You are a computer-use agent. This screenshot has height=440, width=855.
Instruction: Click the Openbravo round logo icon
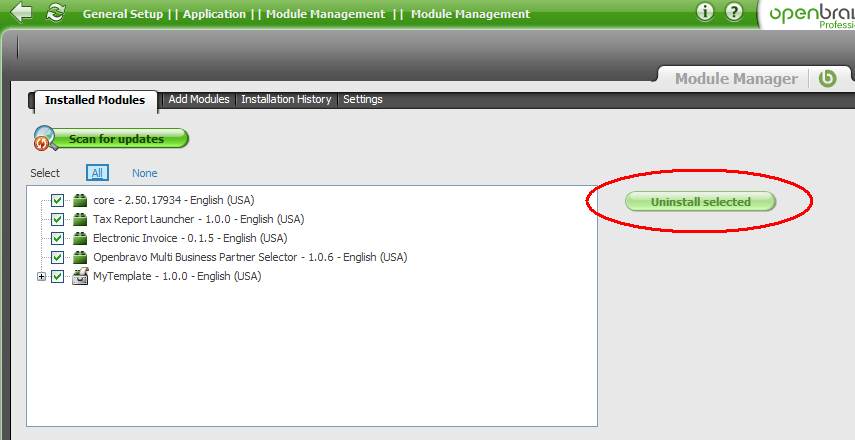pyautogui.click(x=827, y=79)
